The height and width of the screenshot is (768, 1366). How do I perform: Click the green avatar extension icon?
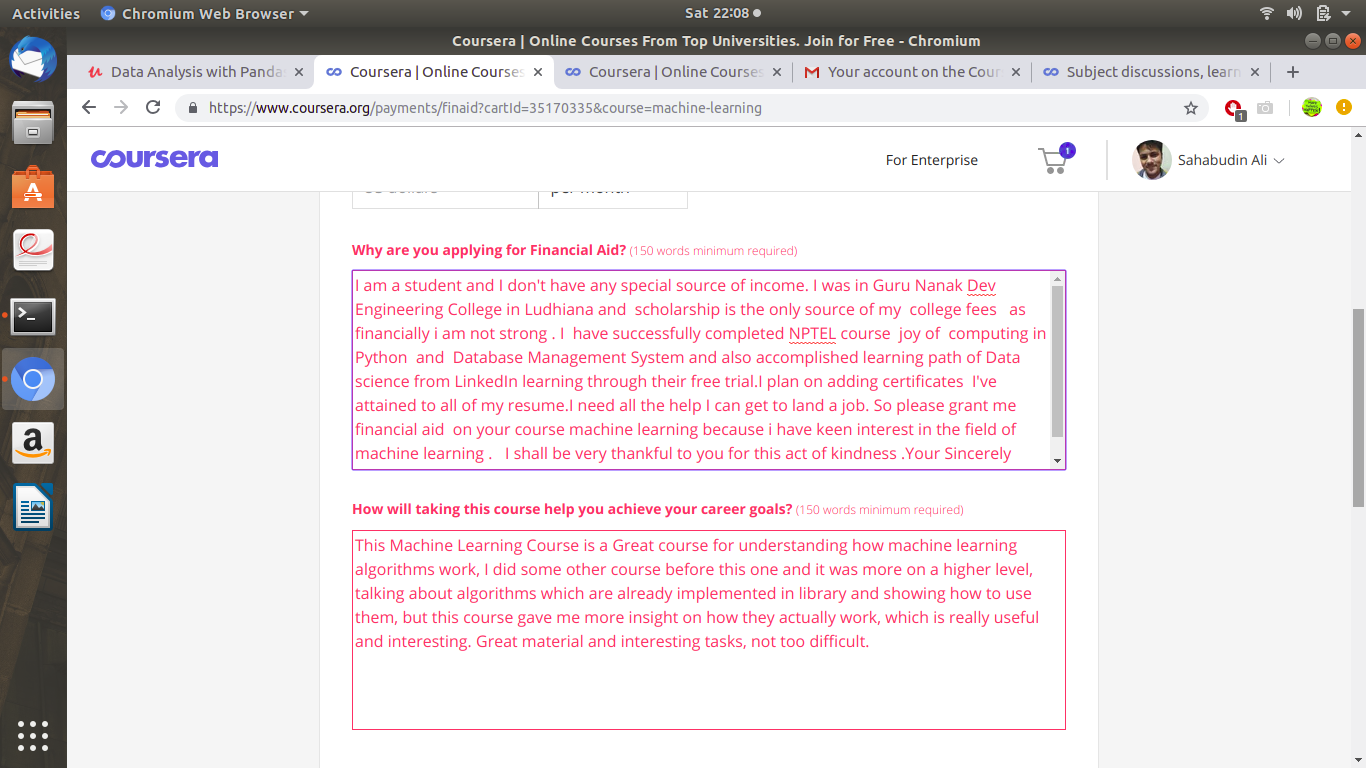pyautogui.click(x=1312, y=107)
